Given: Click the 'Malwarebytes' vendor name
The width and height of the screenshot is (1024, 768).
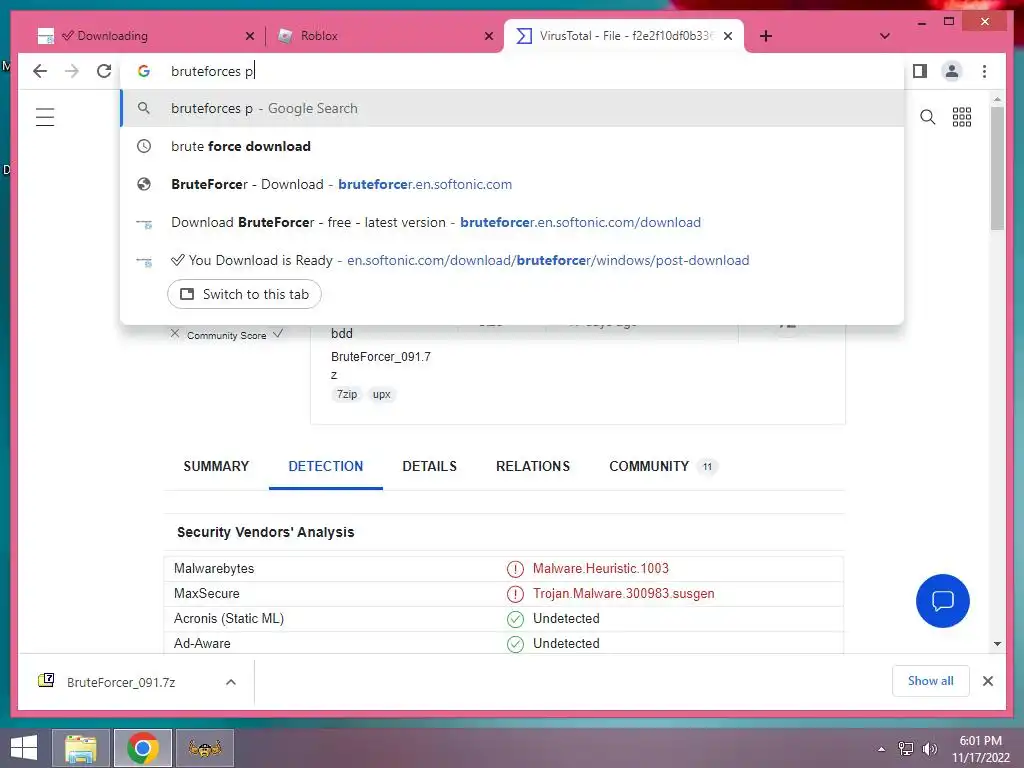Looking at the screenshot, I should (214, 568).
